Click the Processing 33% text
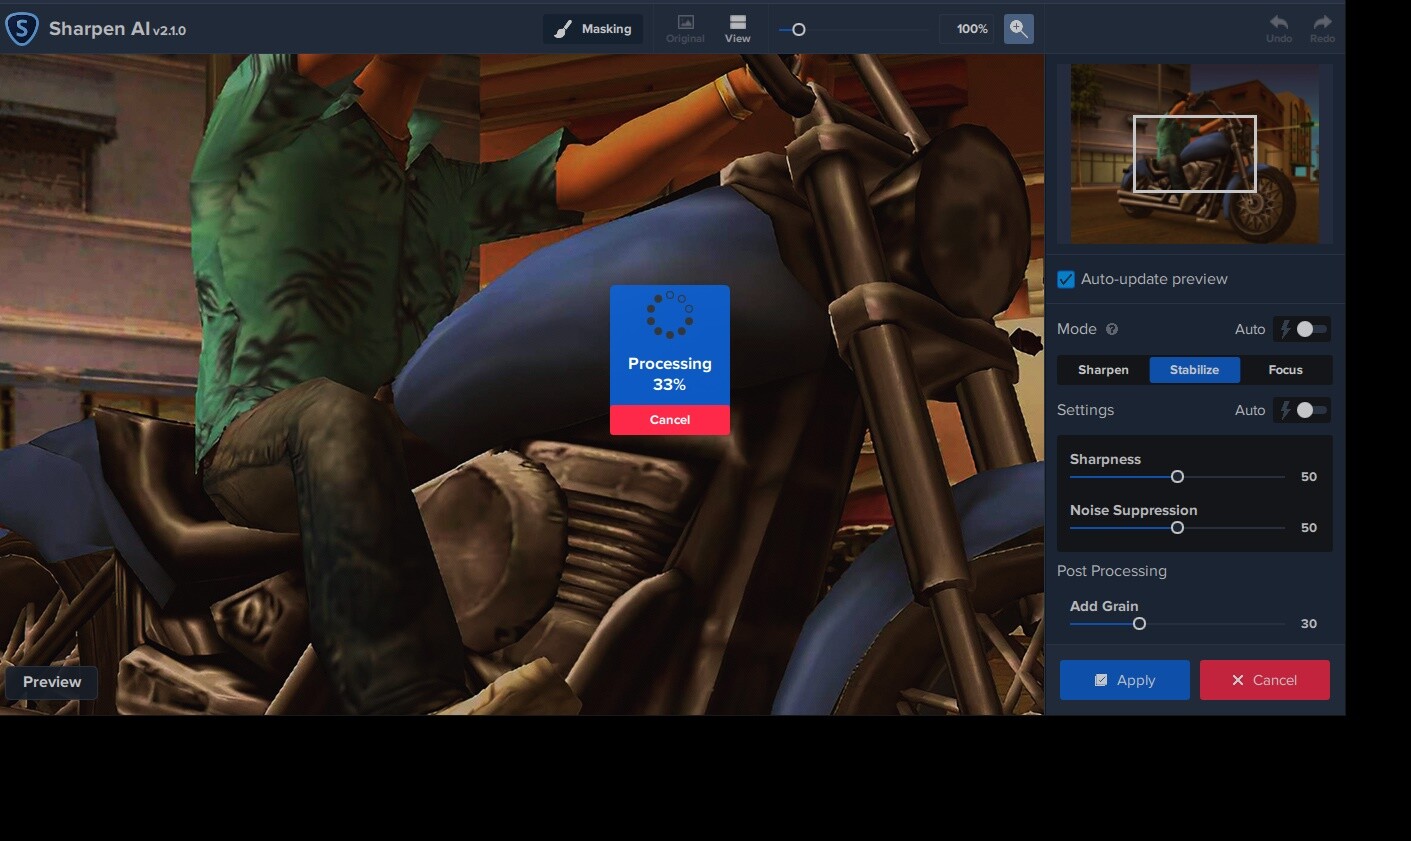This screenshot has height=841, width=1411. coord(670,374)
